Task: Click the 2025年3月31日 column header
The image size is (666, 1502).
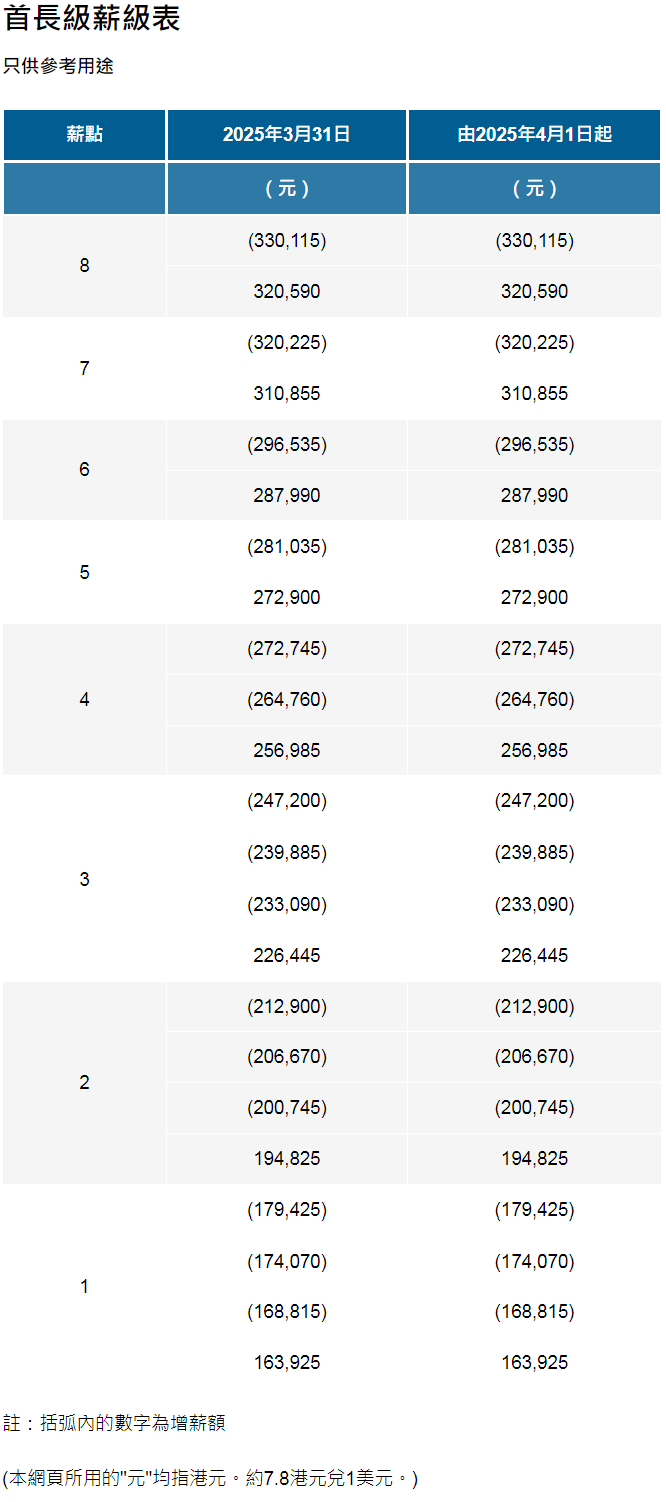Action: click(x=287, y=134)
